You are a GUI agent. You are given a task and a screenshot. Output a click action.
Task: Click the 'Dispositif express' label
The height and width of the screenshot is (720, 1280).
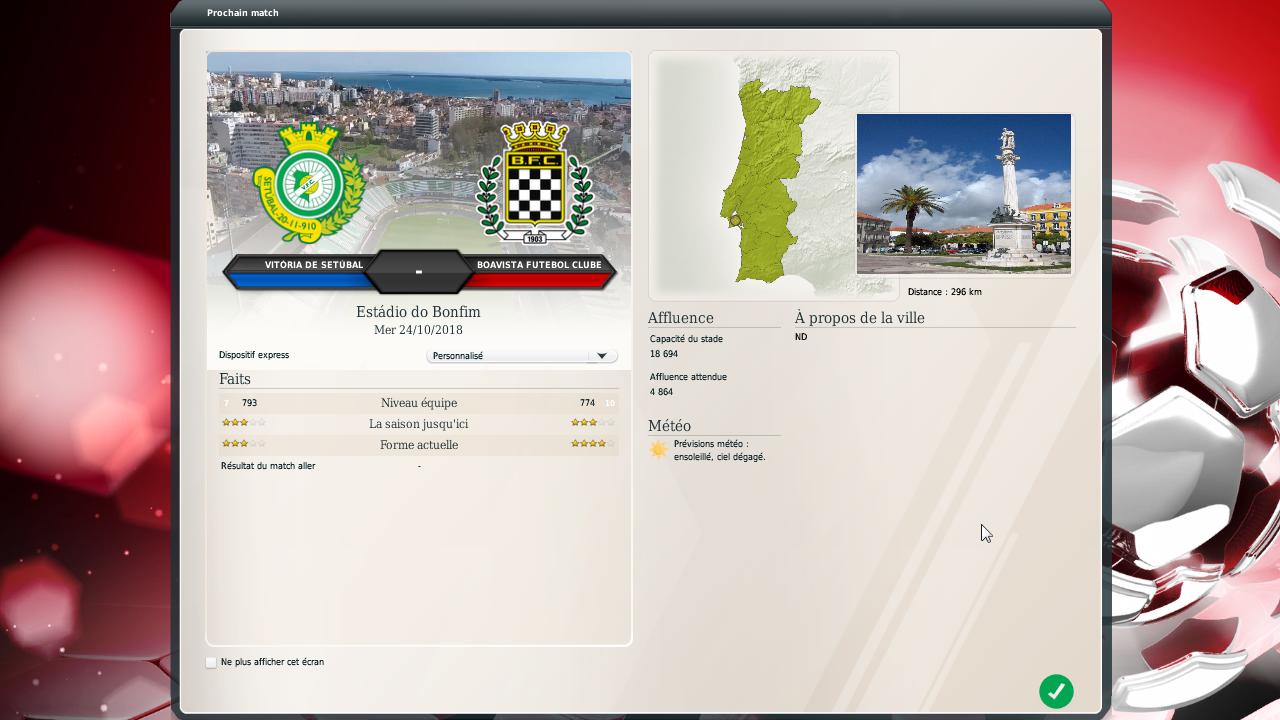pyautogui.click(x=254, y=355)
